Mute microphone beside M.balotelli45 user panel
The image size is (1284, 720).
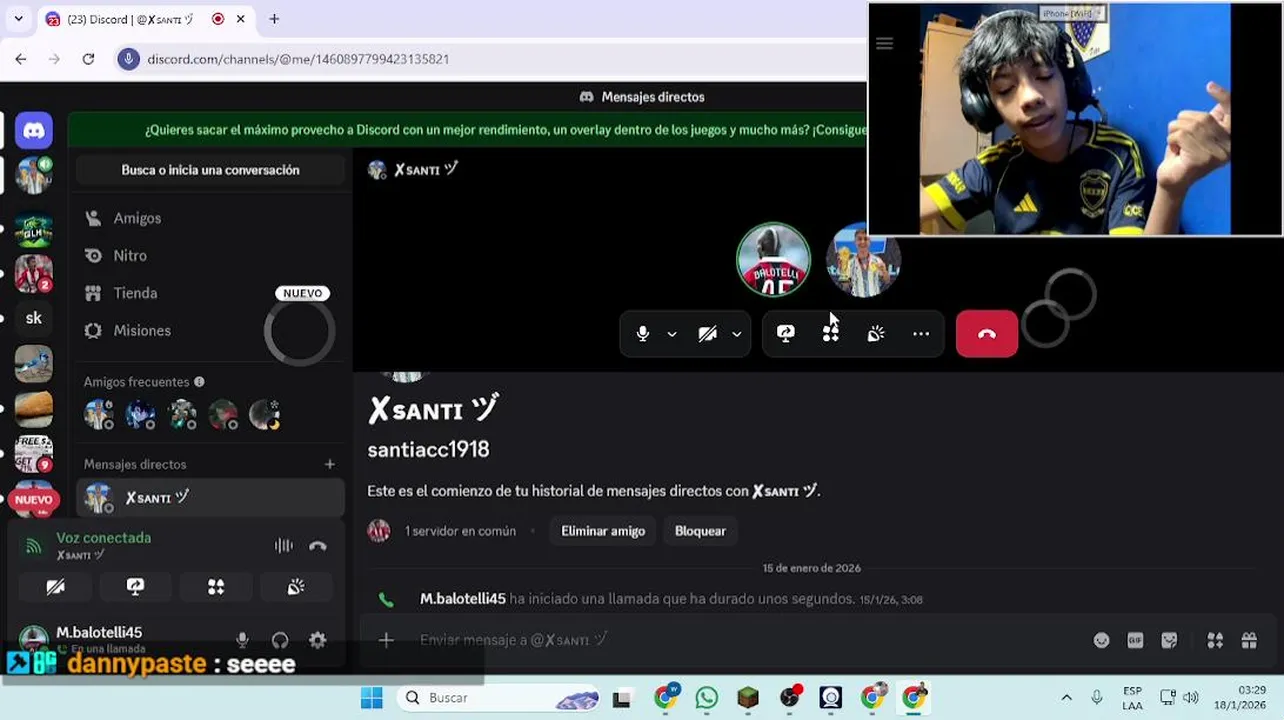tap(242, 640)
